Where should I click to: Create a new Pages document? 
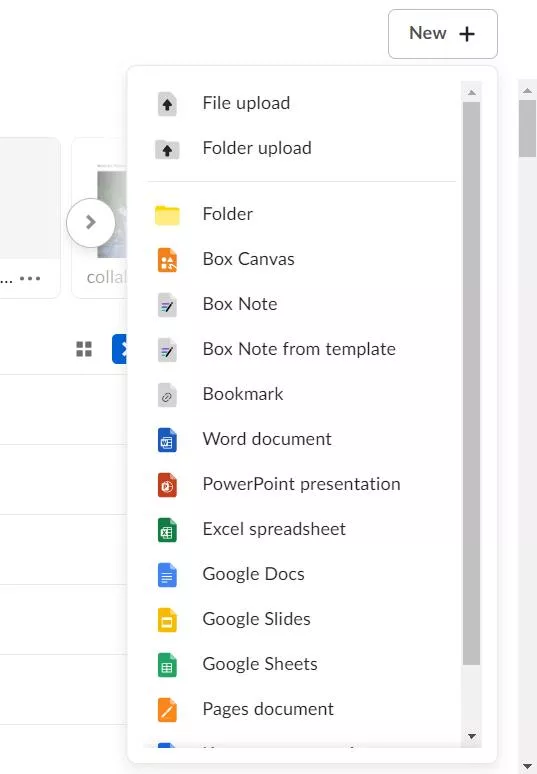click(302, 709)
